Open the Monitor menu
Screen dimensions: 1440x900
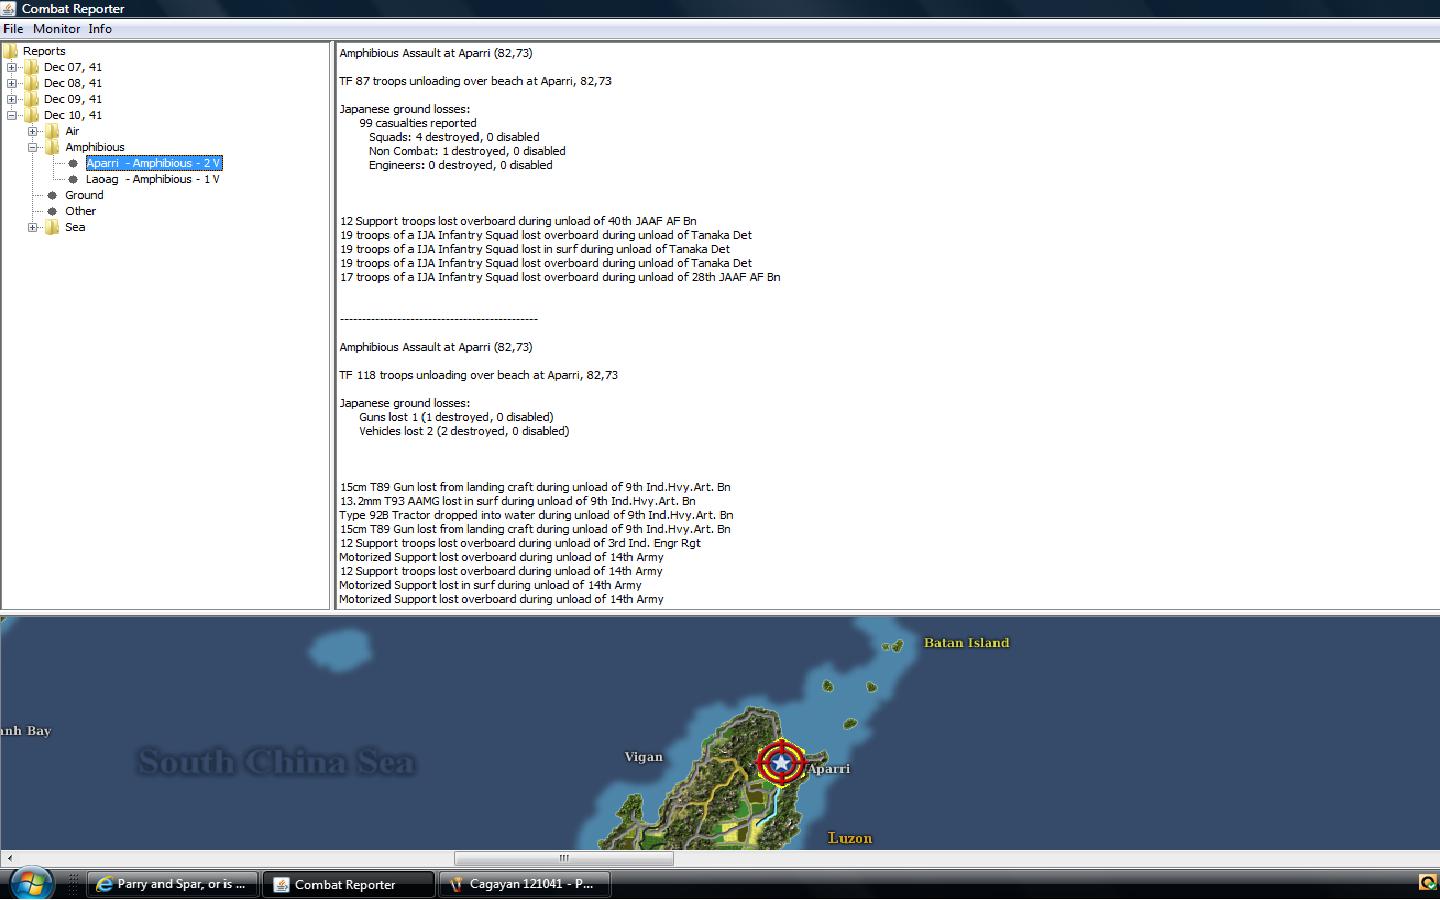click(56, 29)
